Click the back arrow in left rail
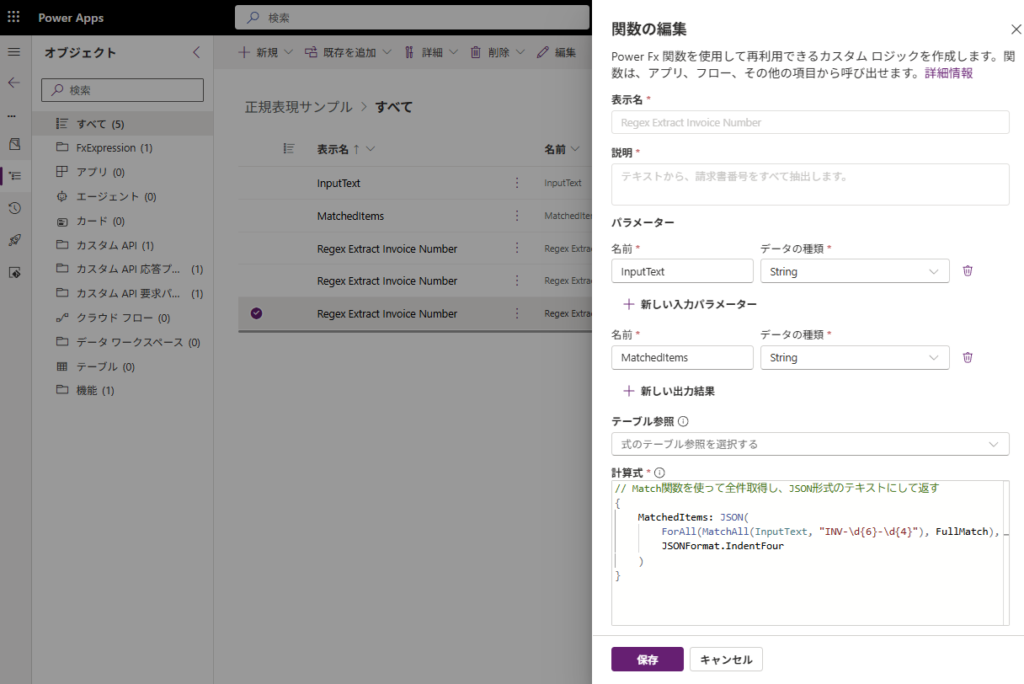1024x684 pixels. tap(14, 83)
